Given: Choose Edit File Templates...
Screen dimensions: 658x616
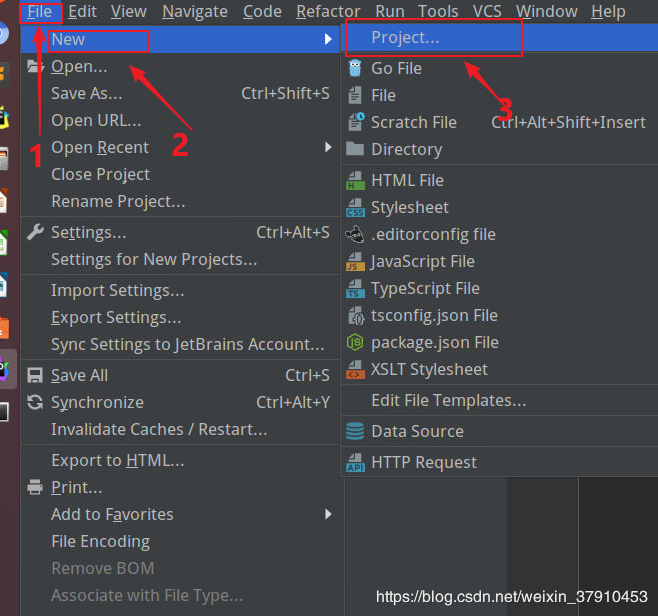Looking at the screenshot, I should point(499,400).
